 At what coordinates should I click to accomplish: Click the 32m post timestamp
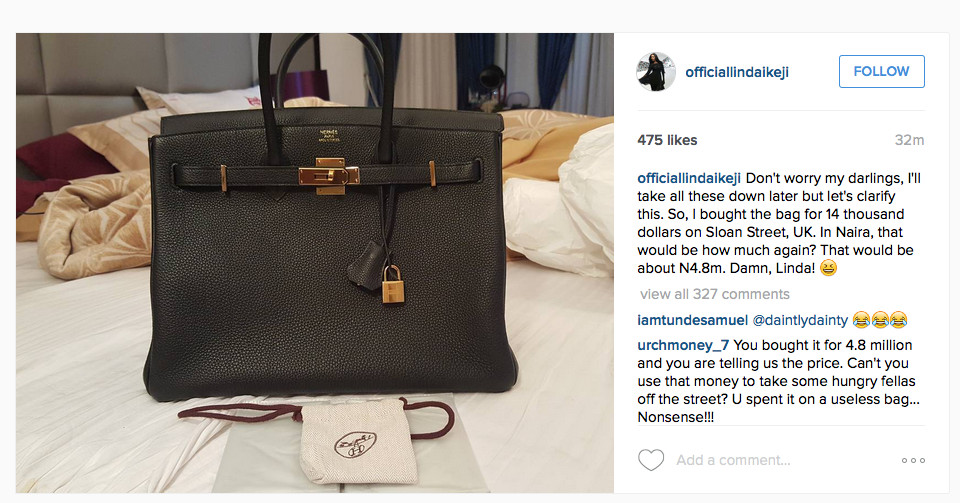(909, 140)
